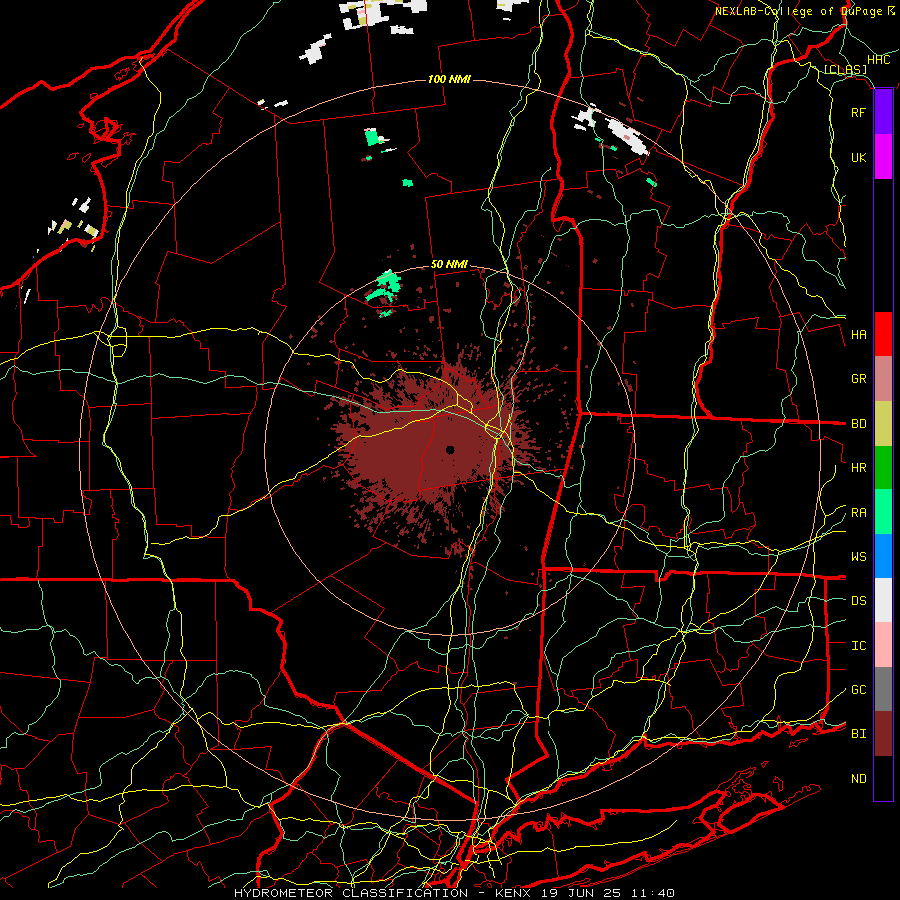Screen dimensions: 900x900
Task: Click the BI legend label
Action: coord(859,734)
